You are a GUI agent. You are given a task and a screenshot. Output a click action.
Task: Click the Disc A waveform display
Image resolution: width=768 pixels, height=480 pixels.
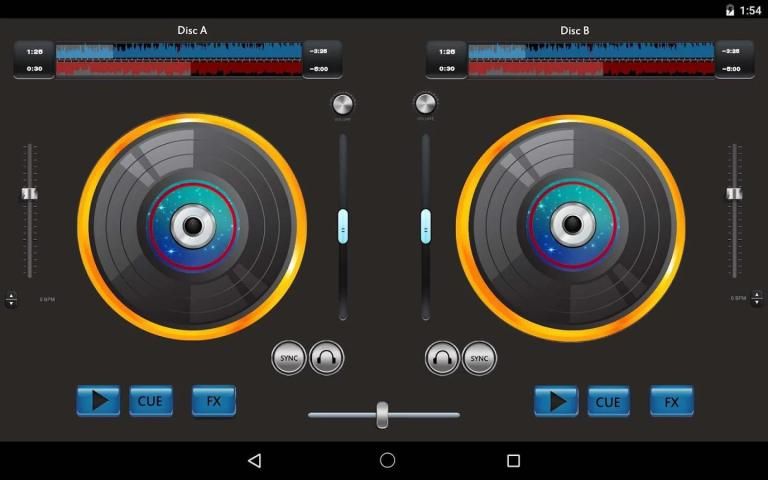click(179, 60)
